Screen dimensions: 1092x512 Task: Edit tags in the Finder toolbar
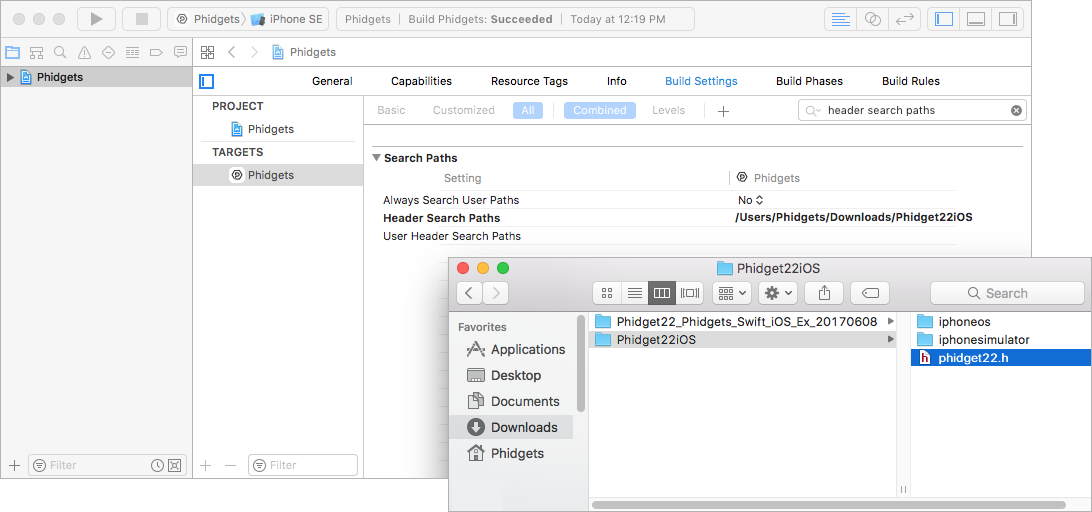(x=870, y=293)
